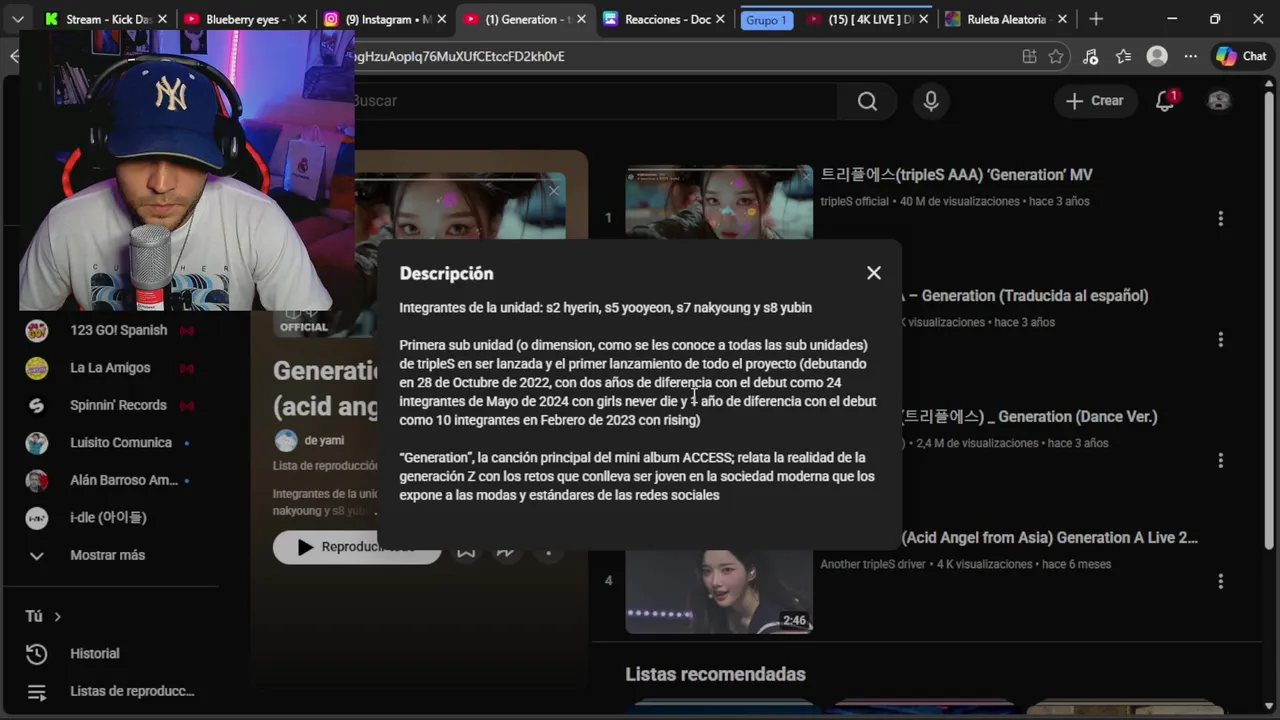The width and height of the screenshot is (1280, 720).
Task: Open Luisito Comunica subscription
Action: tap(110, 442)
